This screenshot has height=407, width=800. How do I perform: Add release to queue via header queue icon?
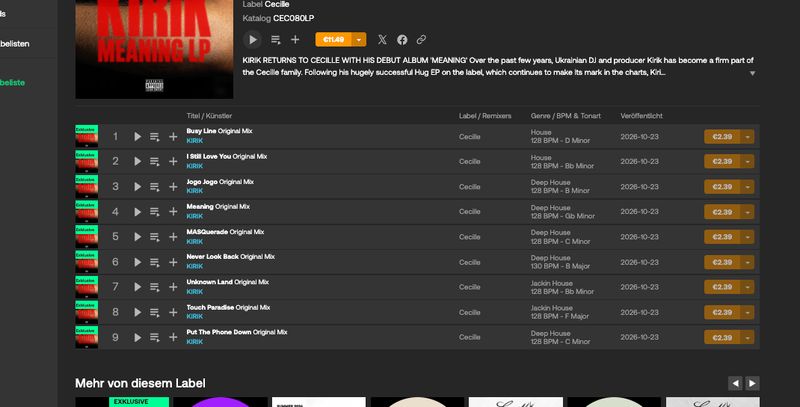click(x=276, y=39)
